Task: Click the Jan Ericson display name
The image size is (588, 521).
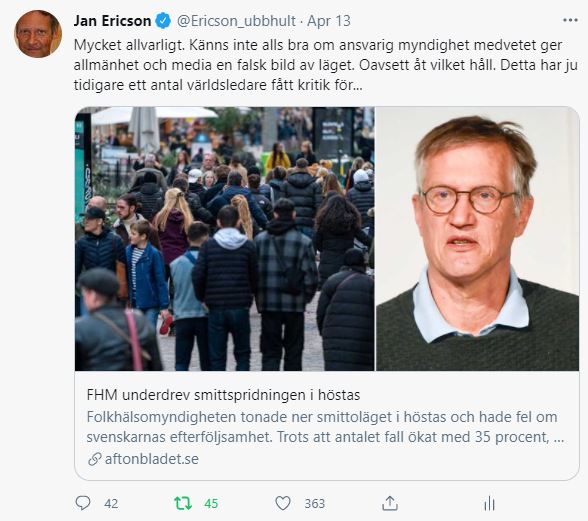Action: (x=112, y=21)
